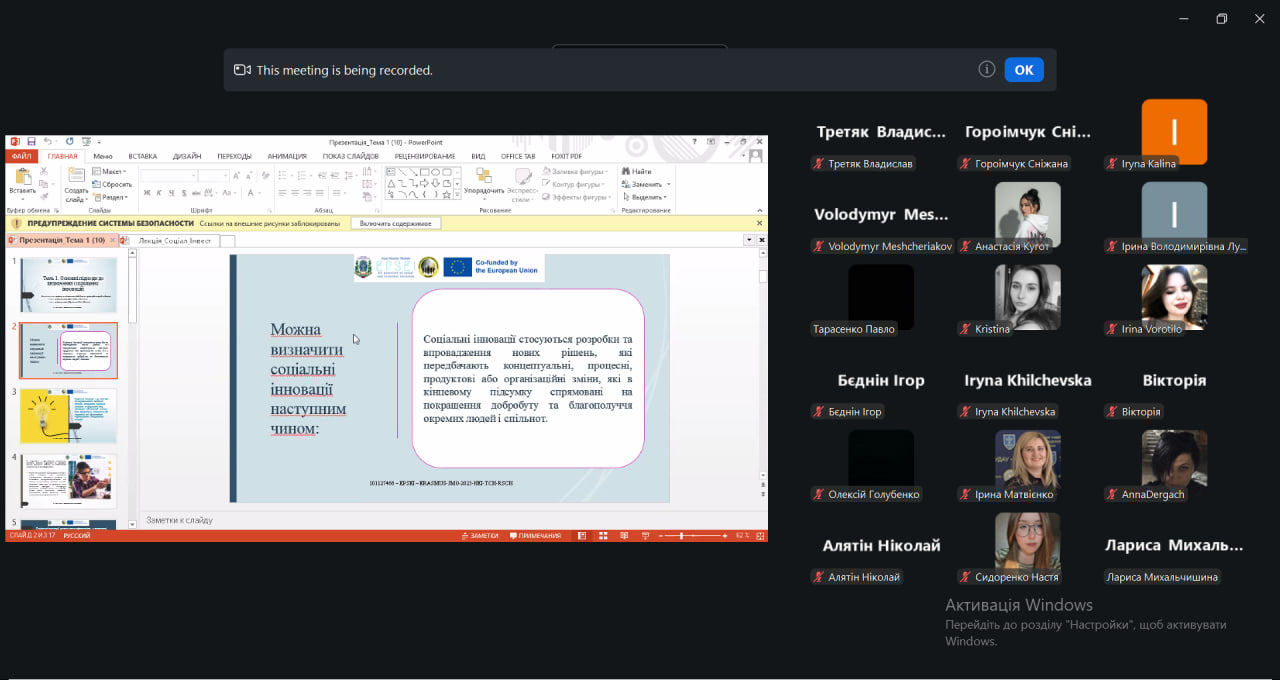Click the Вставить (Paste) clipboard icon
This screenshot has width=1280, height=680.
pos(22,178)
